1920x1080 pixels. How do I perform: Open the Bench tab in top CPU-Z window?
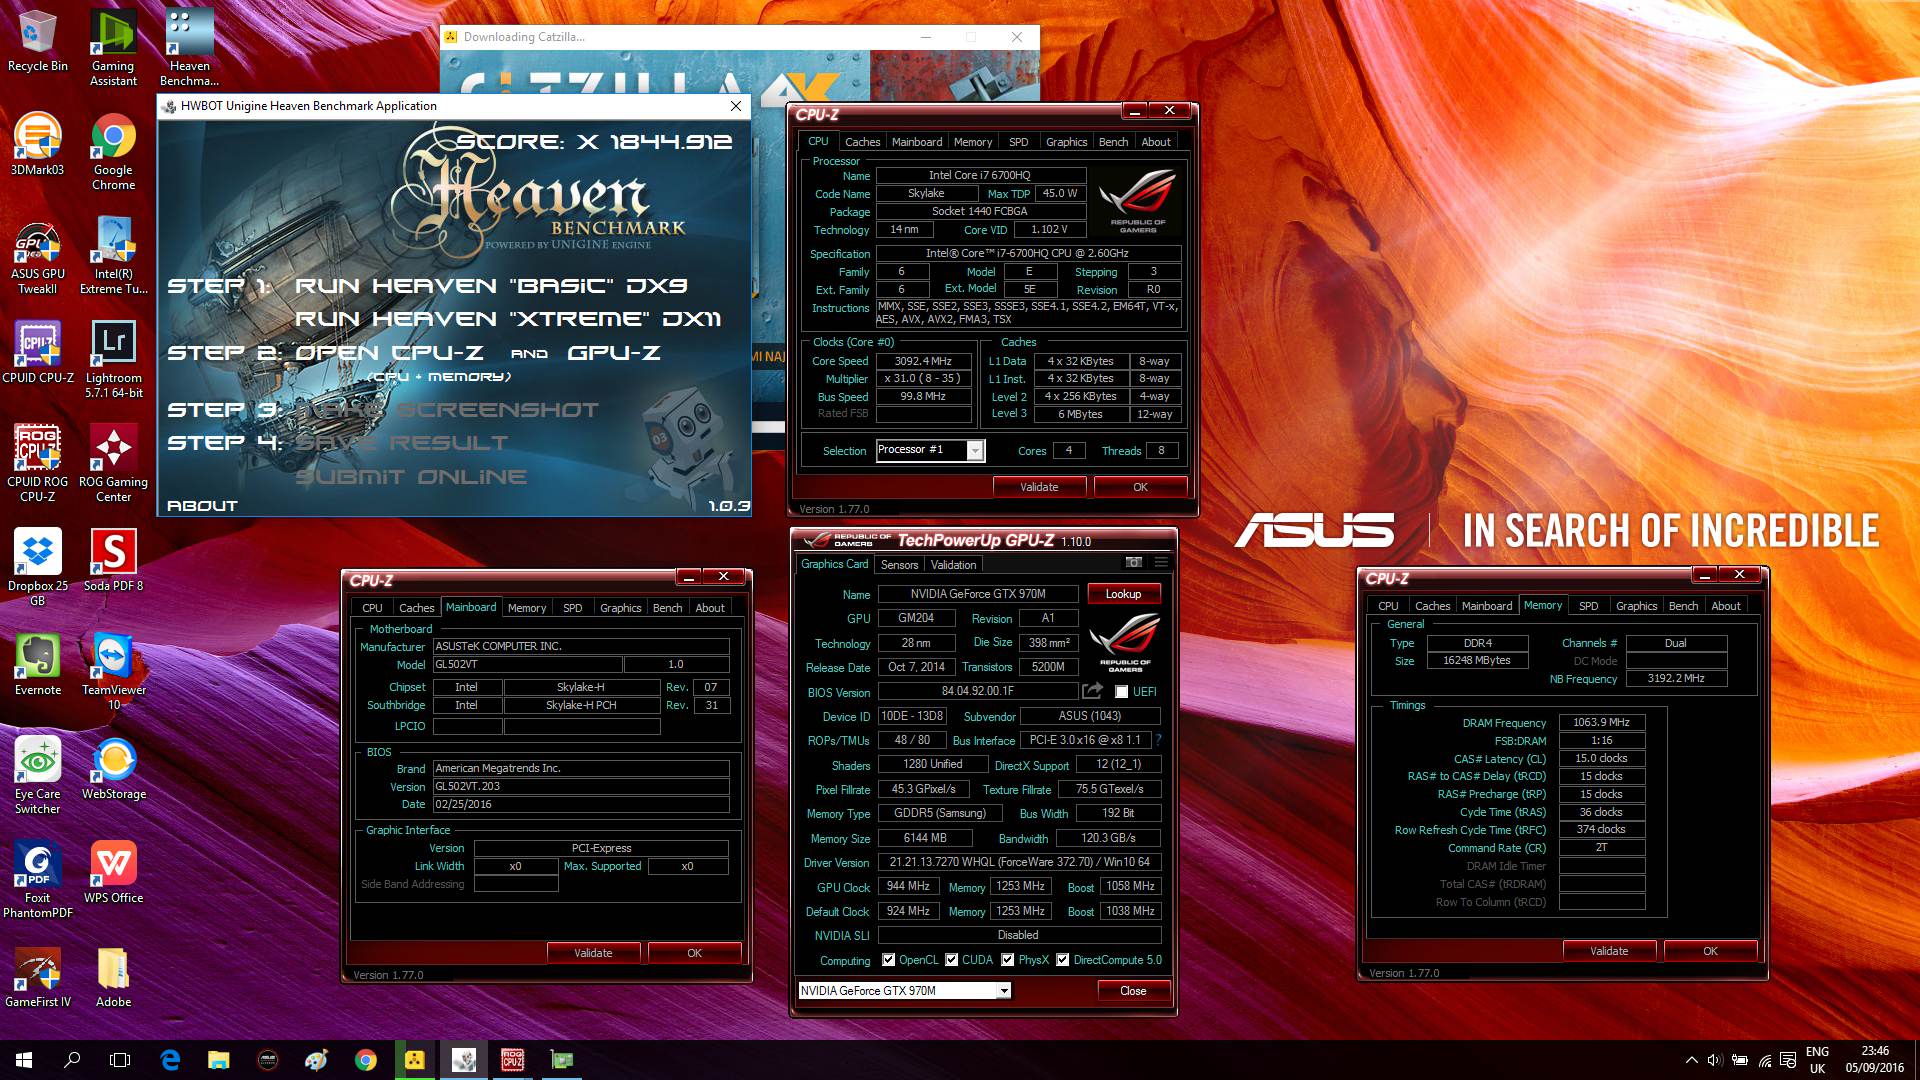tap(1113, 142)
